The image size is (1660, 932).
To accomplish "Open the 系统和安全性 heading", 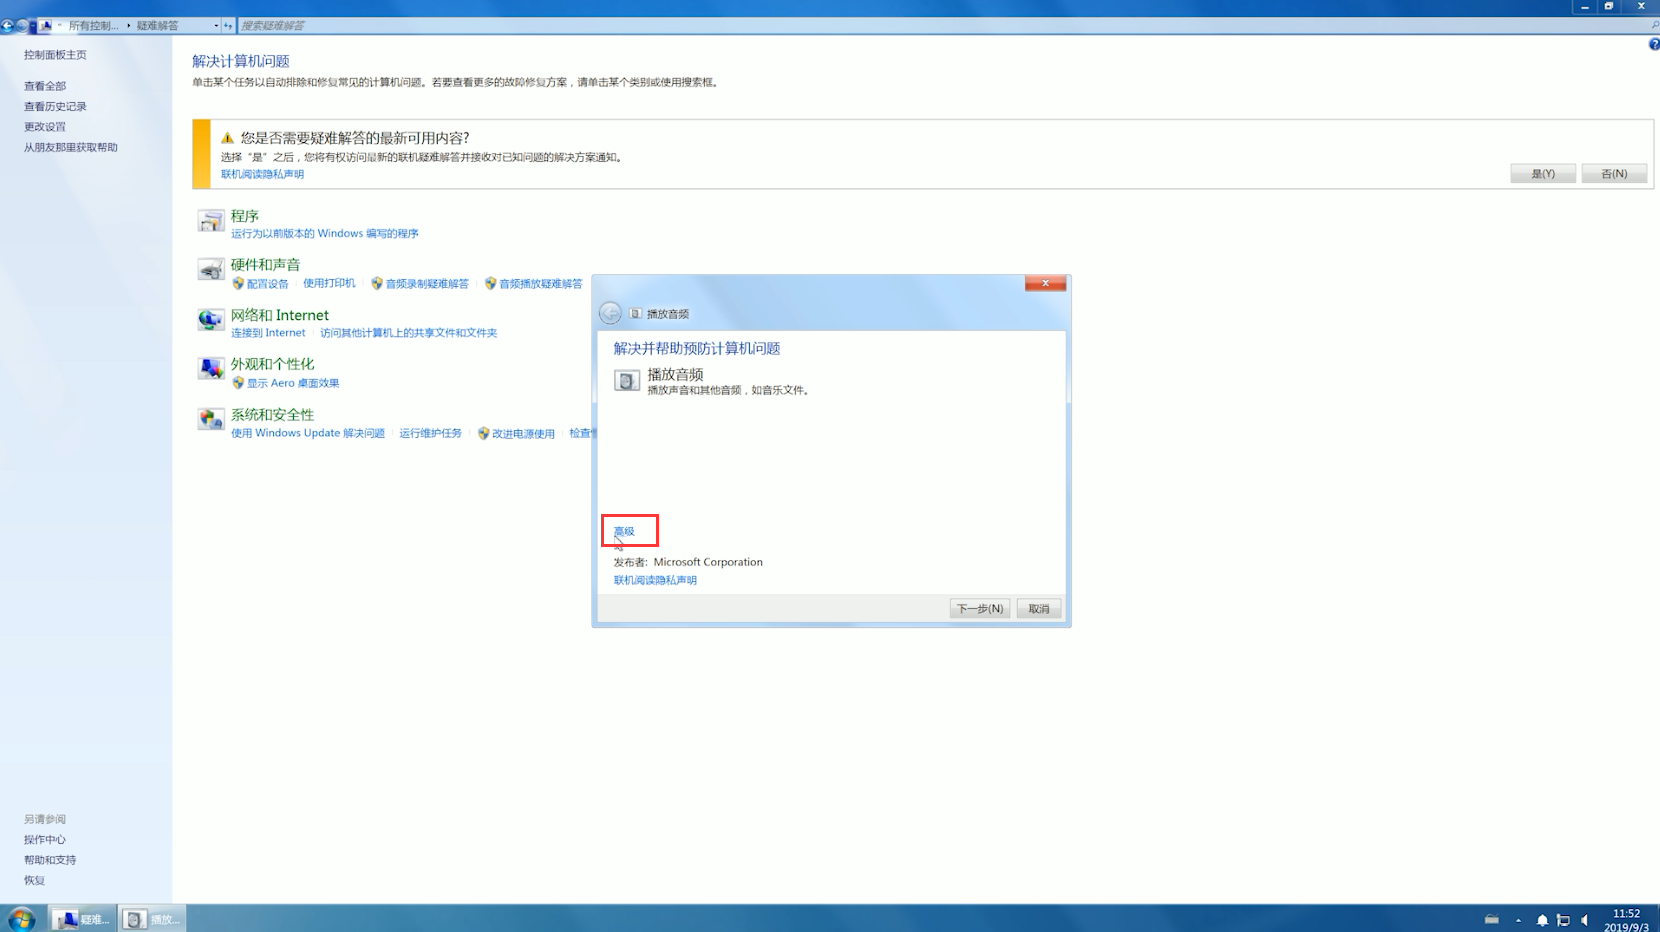I will (272, 414).
